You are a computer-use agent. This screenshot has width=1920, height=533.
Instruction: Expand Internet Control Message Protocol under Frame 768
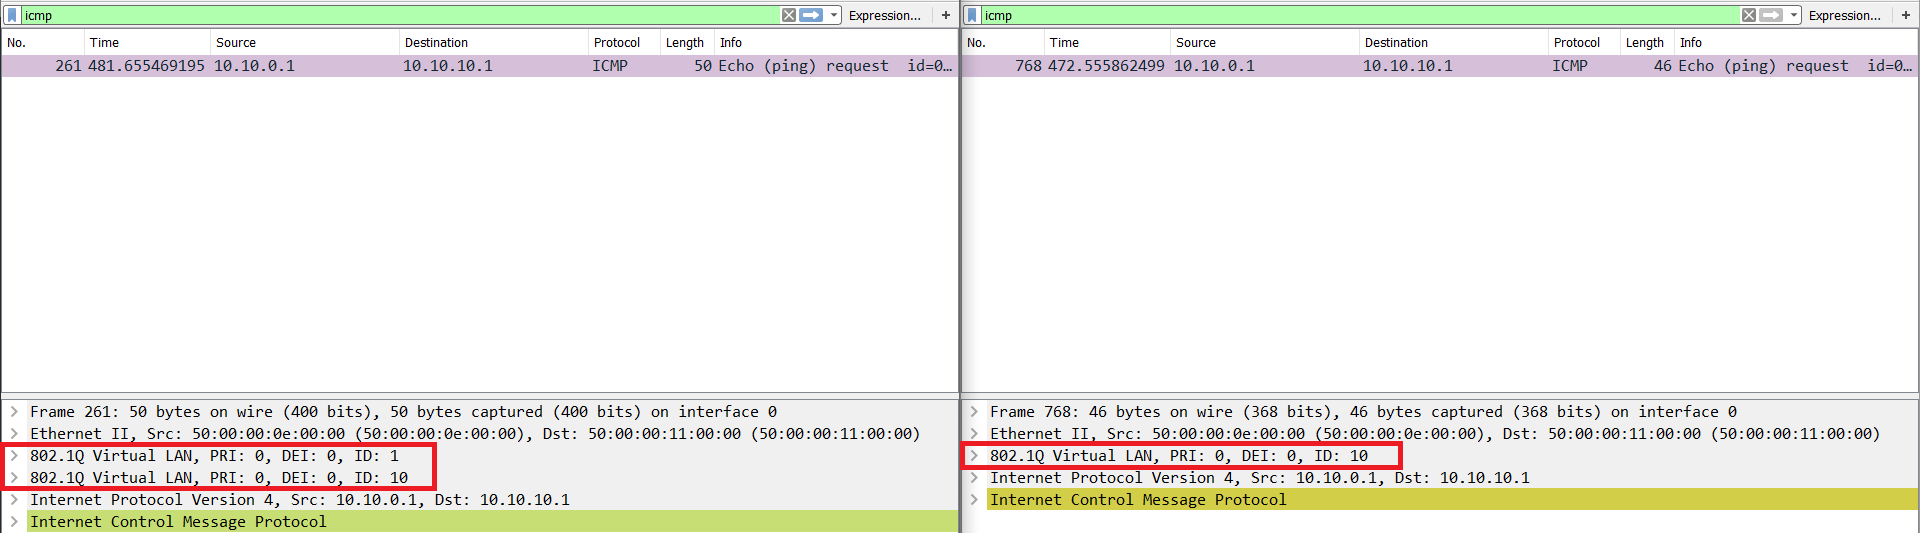pos(974,500)
